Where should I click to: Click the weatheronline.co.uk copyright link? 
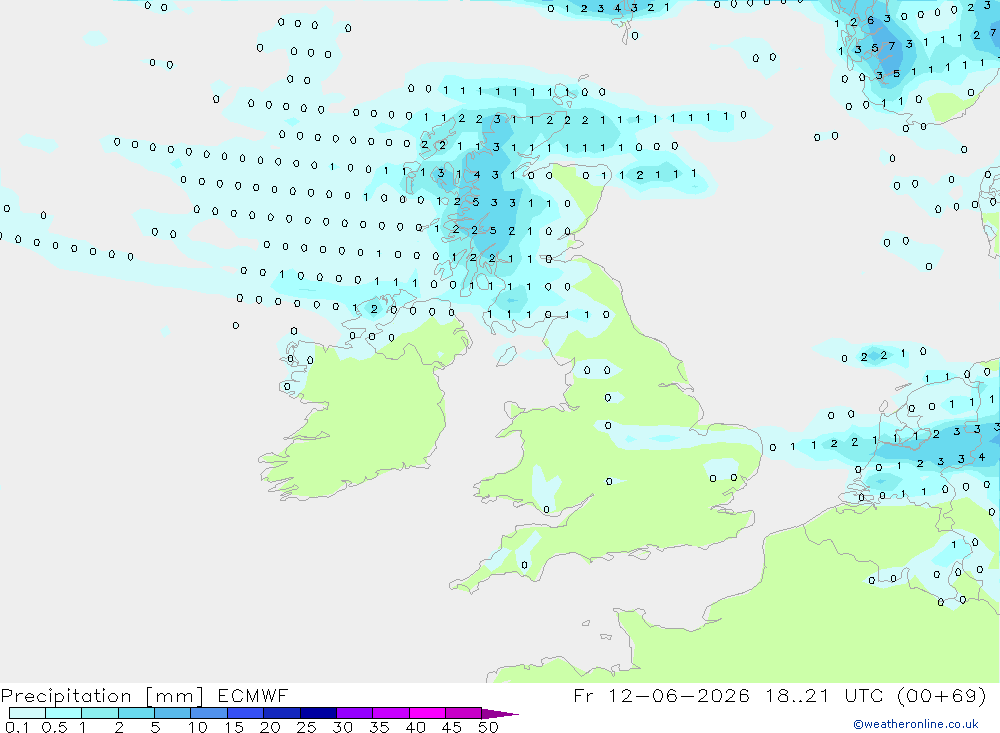[916, 724]
